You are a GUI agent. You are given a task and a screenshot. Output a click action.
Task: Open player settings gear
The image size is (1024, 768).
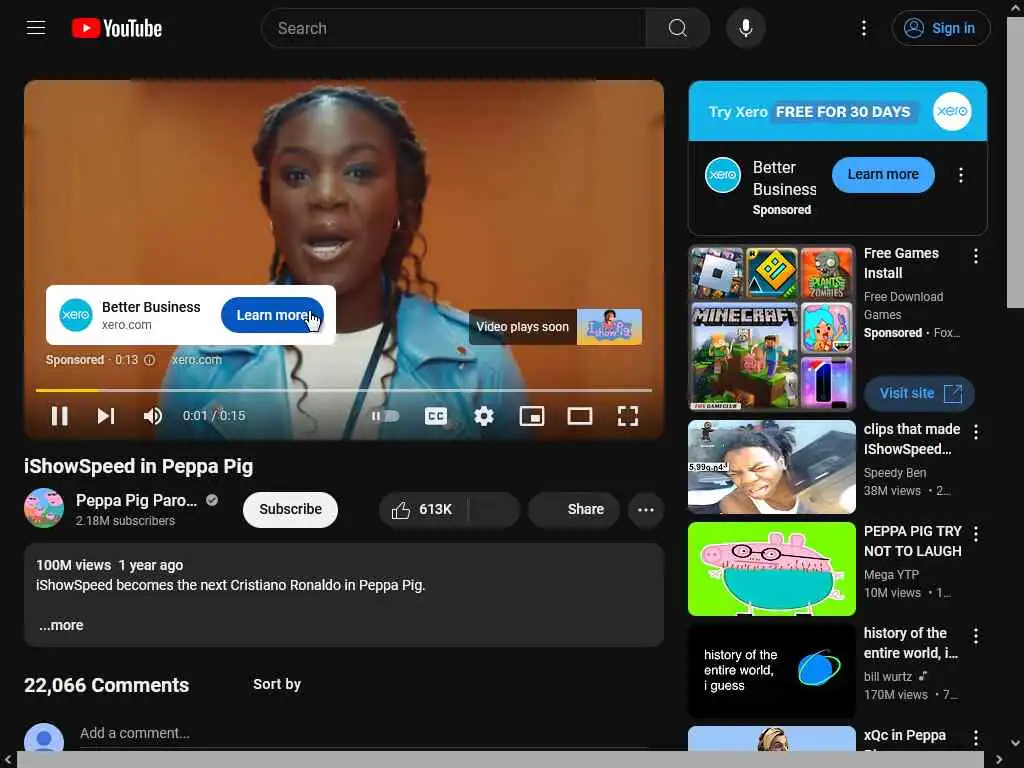(483, 416)
